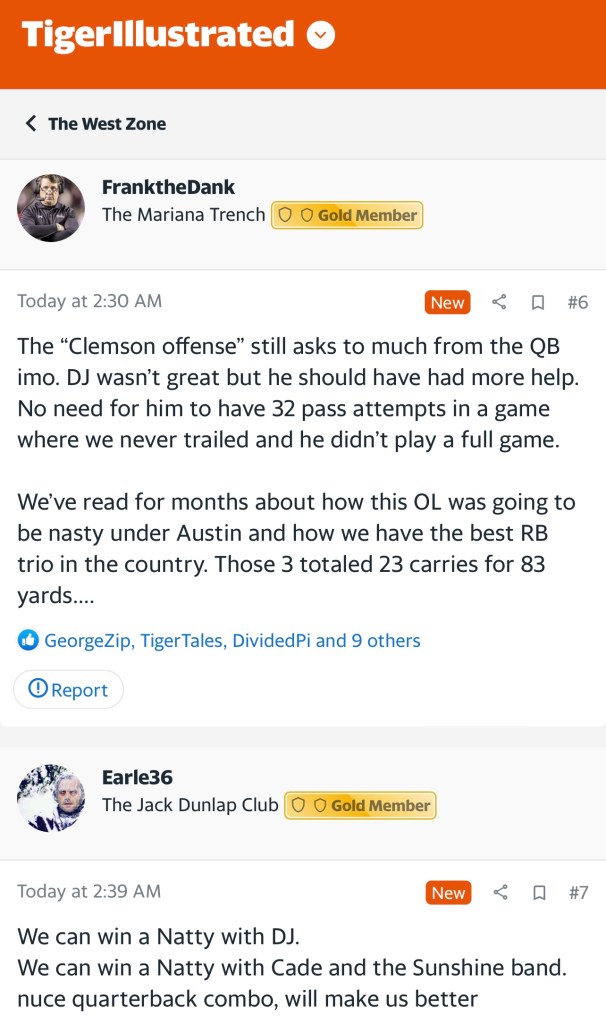
Task: View Earle36's profile username
Action: pos(138,777)
